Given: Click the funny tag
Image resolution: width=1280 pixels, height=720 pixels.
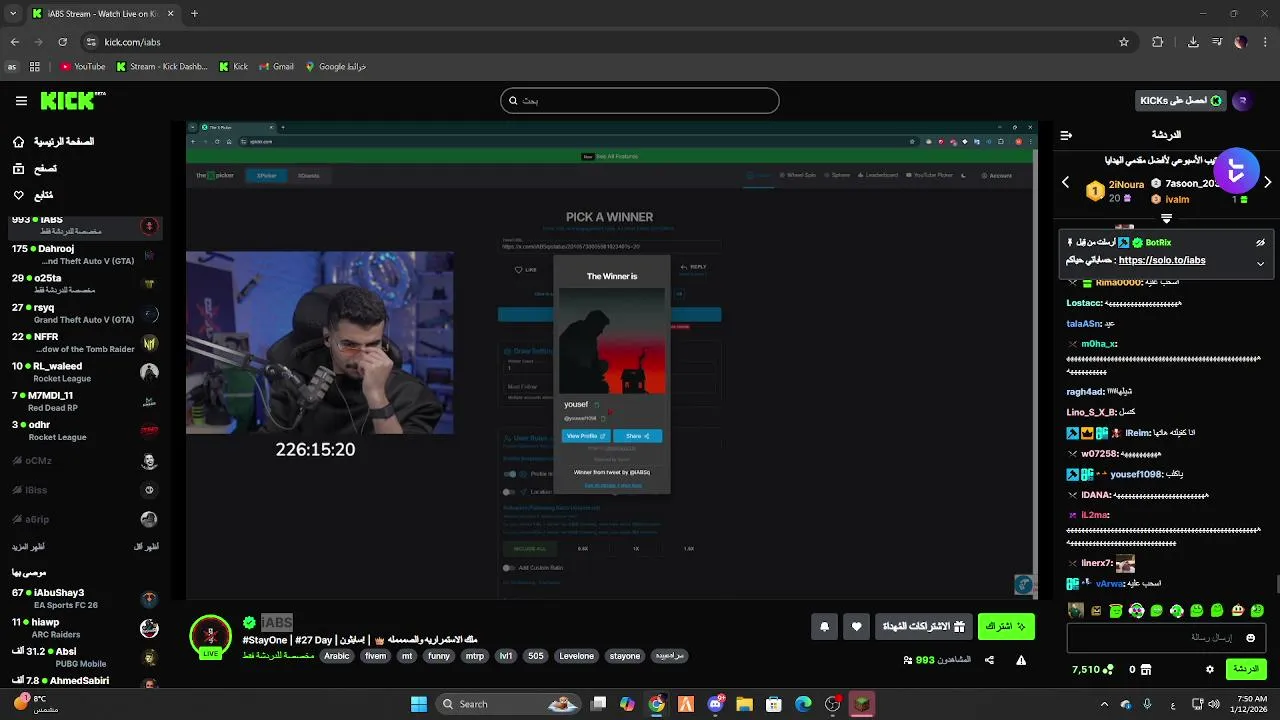Looking at the screenshot, I should 439,656.
